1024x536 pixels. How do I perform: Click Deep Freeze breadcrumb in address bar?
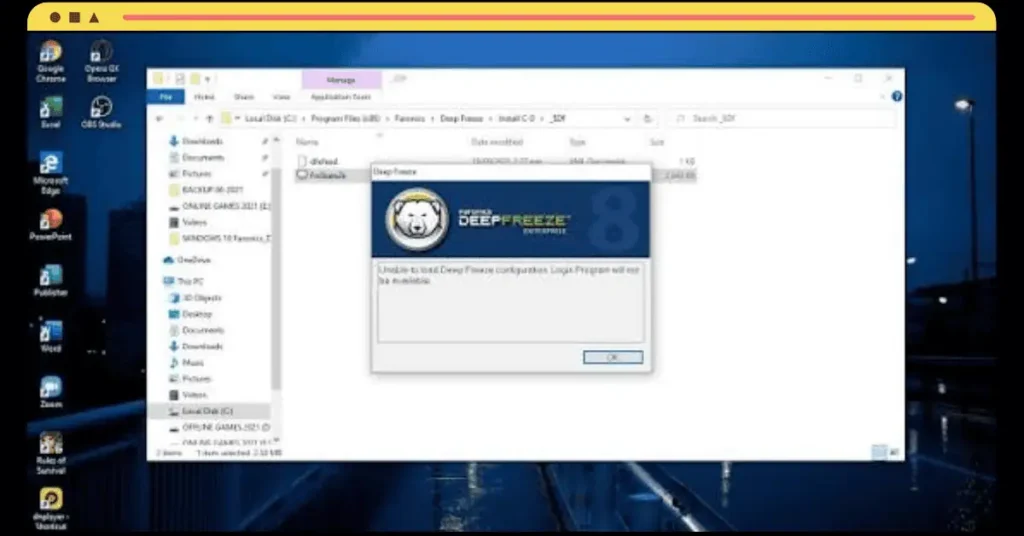click(461, 119)
